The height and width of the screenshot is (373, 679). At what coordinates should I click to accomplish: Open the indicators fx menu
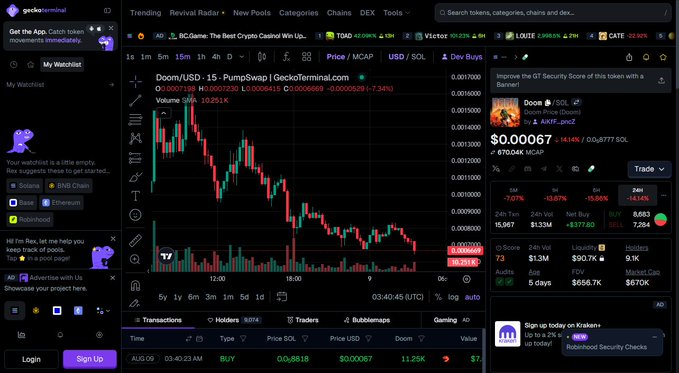(x=286, y=57)
